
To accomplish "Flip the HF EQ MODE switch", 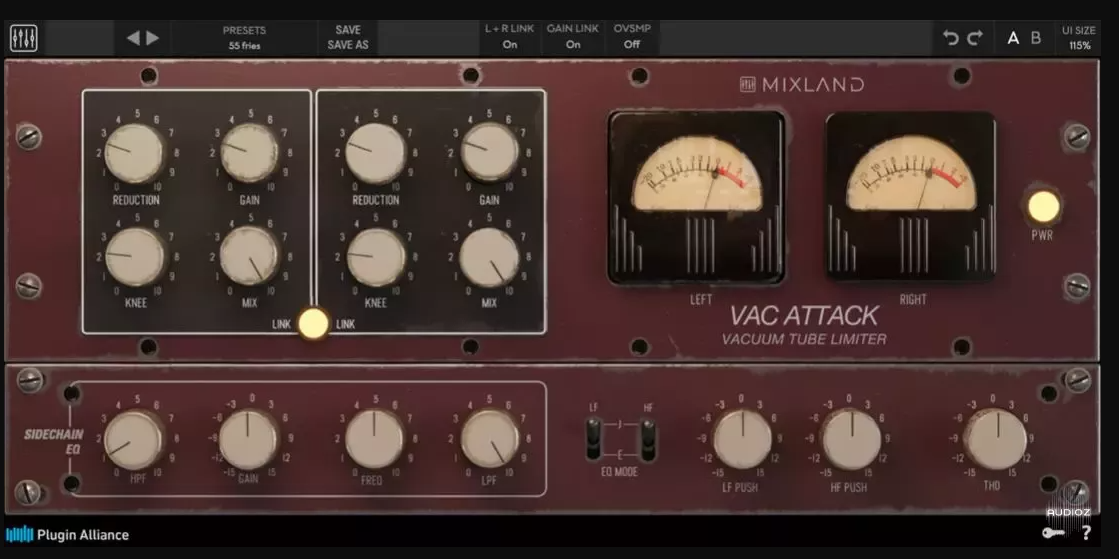I will click(648, 438).
